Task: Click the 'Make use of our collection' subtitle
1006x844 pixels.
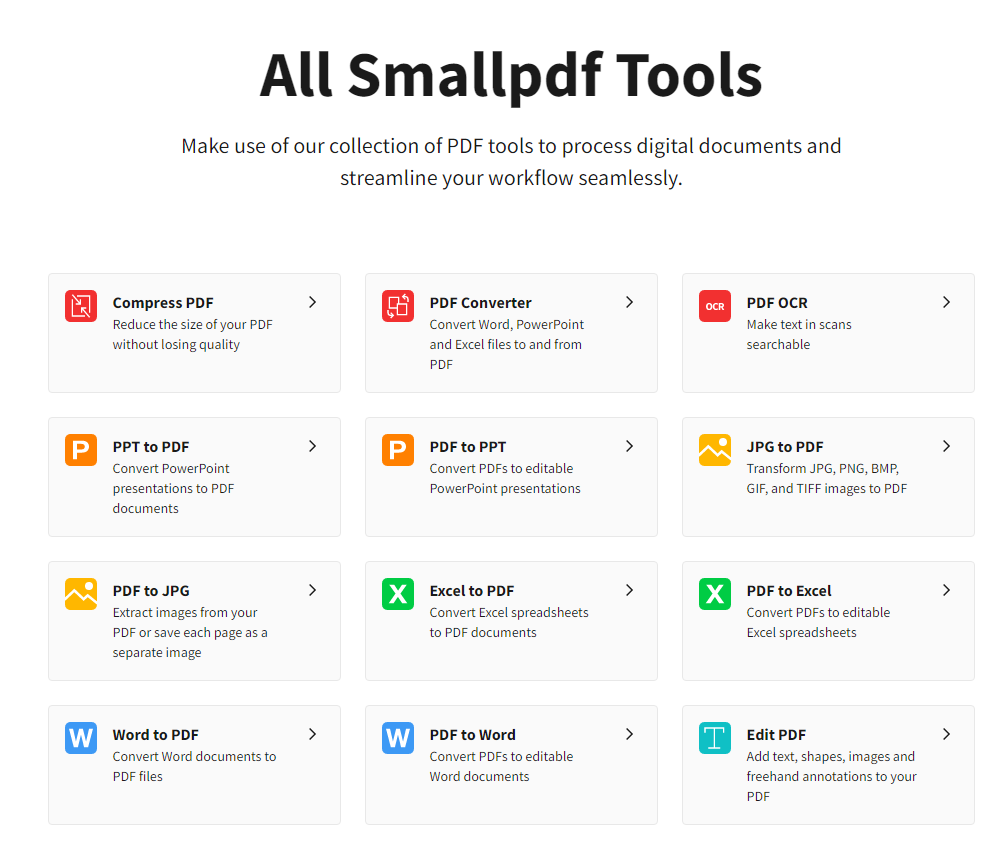Action: coord(511,162)
